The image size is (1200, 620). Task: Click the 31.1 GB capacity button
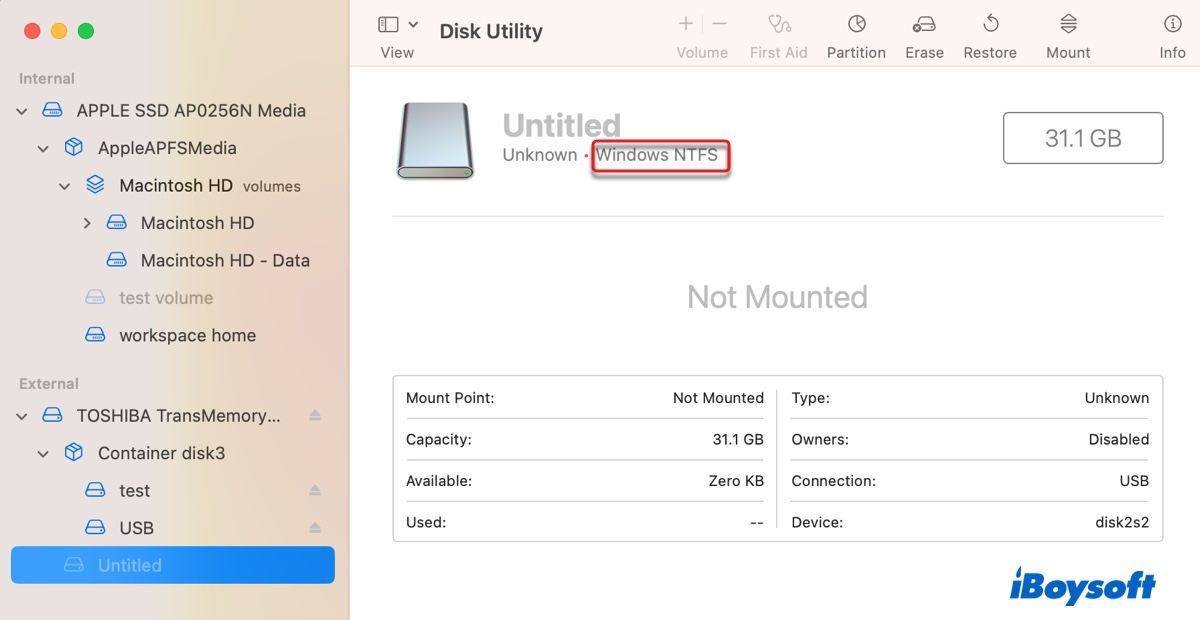1082,138
